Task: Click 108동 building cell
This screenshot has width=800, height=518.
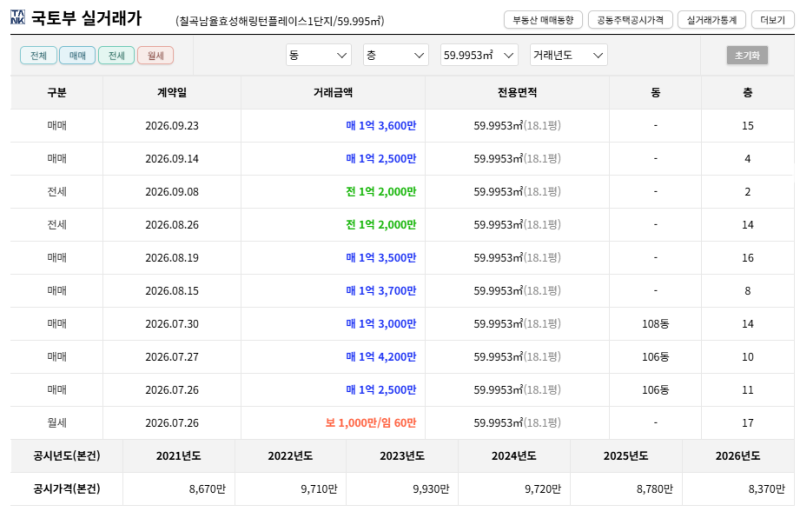Action: tap(655, 324)
